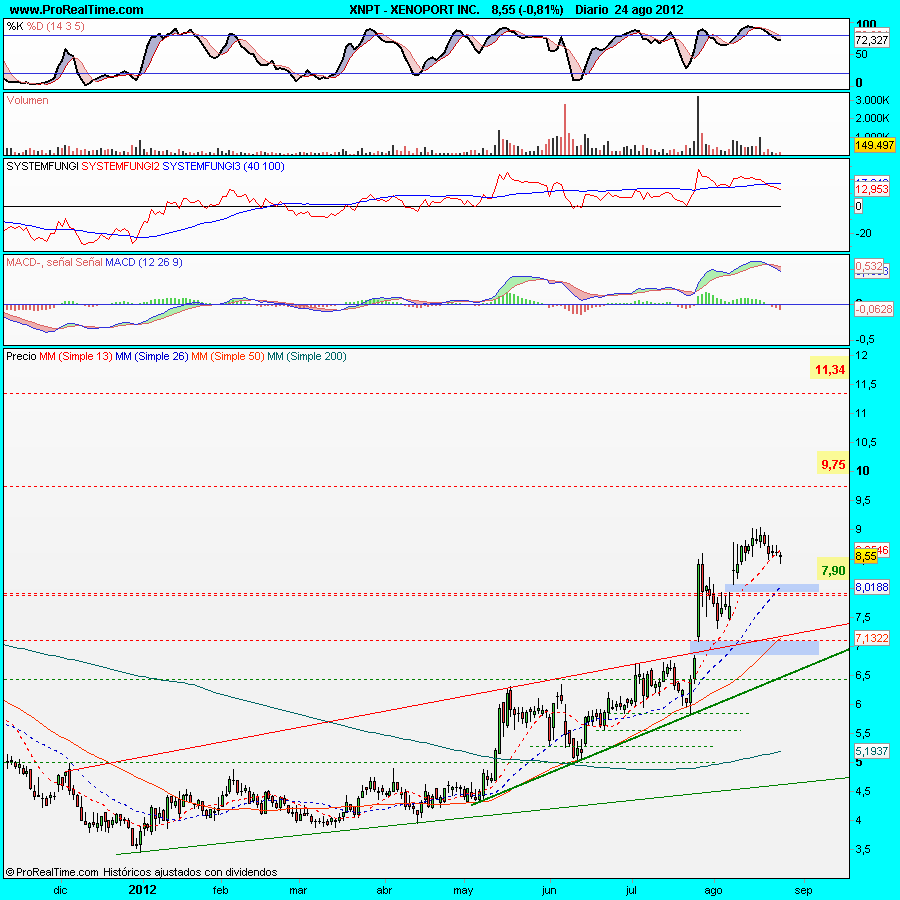Select the 72,327 stochastic value
900x900 pixels.
tap(871, 40)
